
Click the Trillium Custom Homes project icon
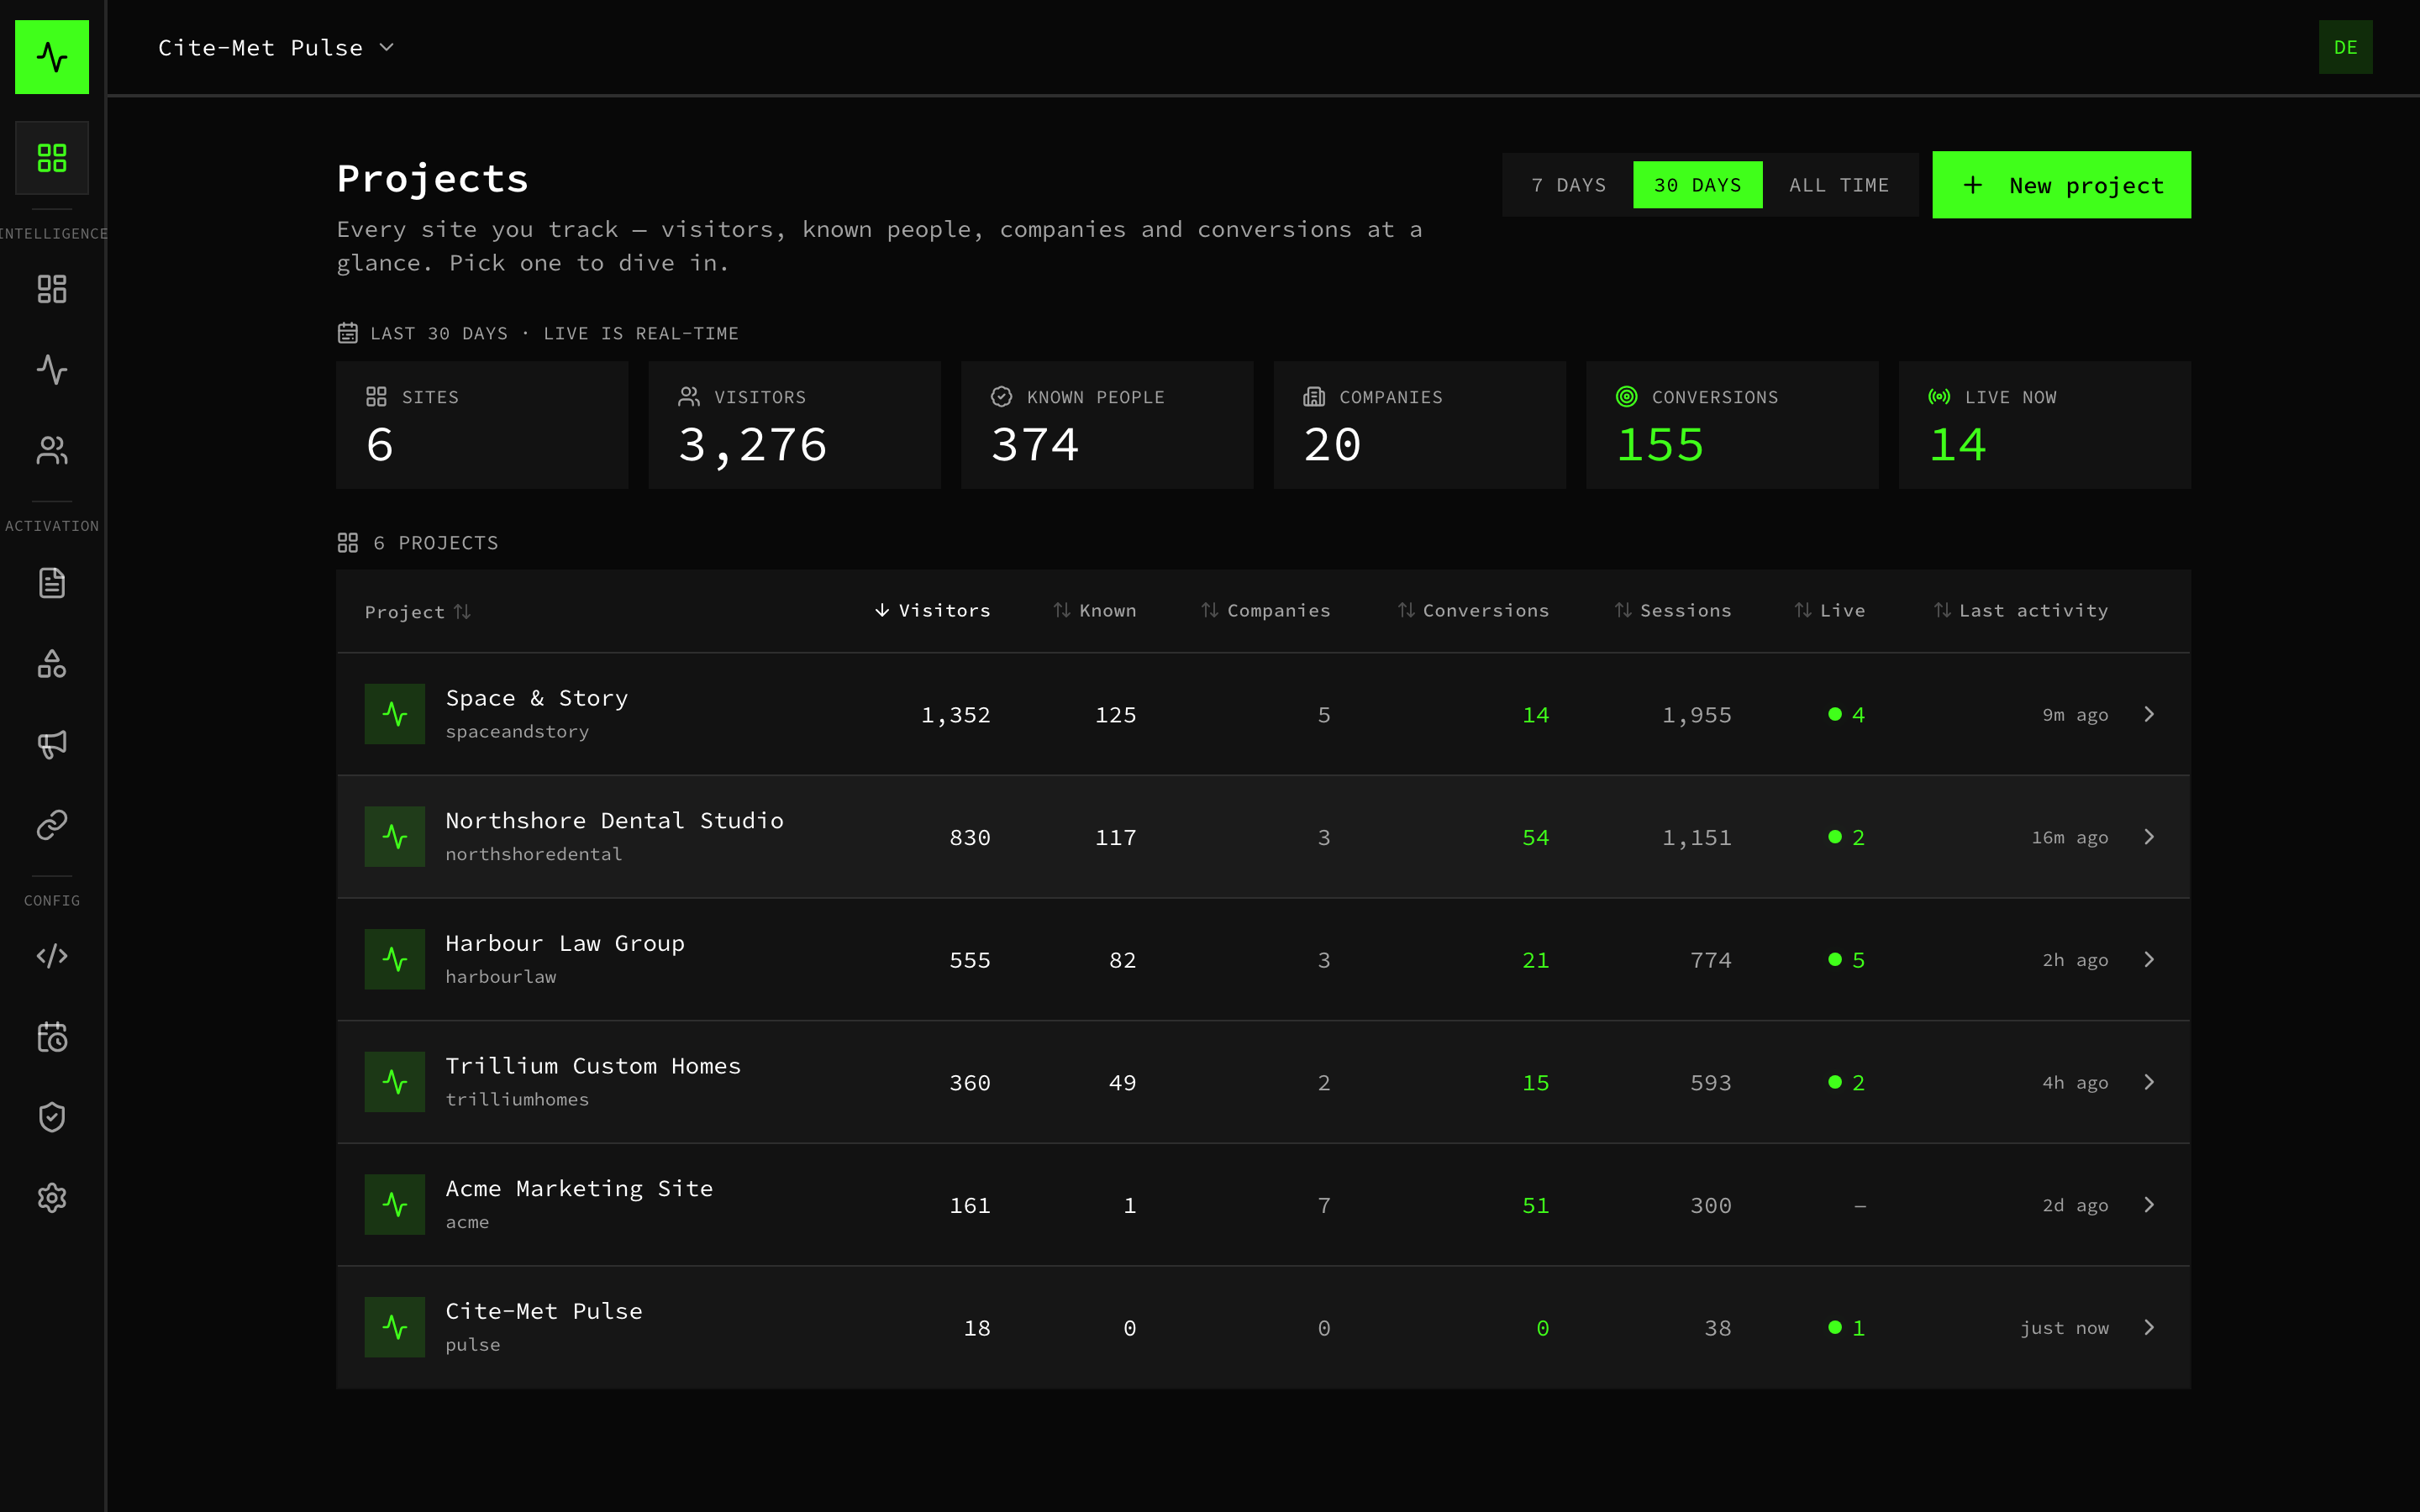pyautogui.click(x=395, y=1082)
